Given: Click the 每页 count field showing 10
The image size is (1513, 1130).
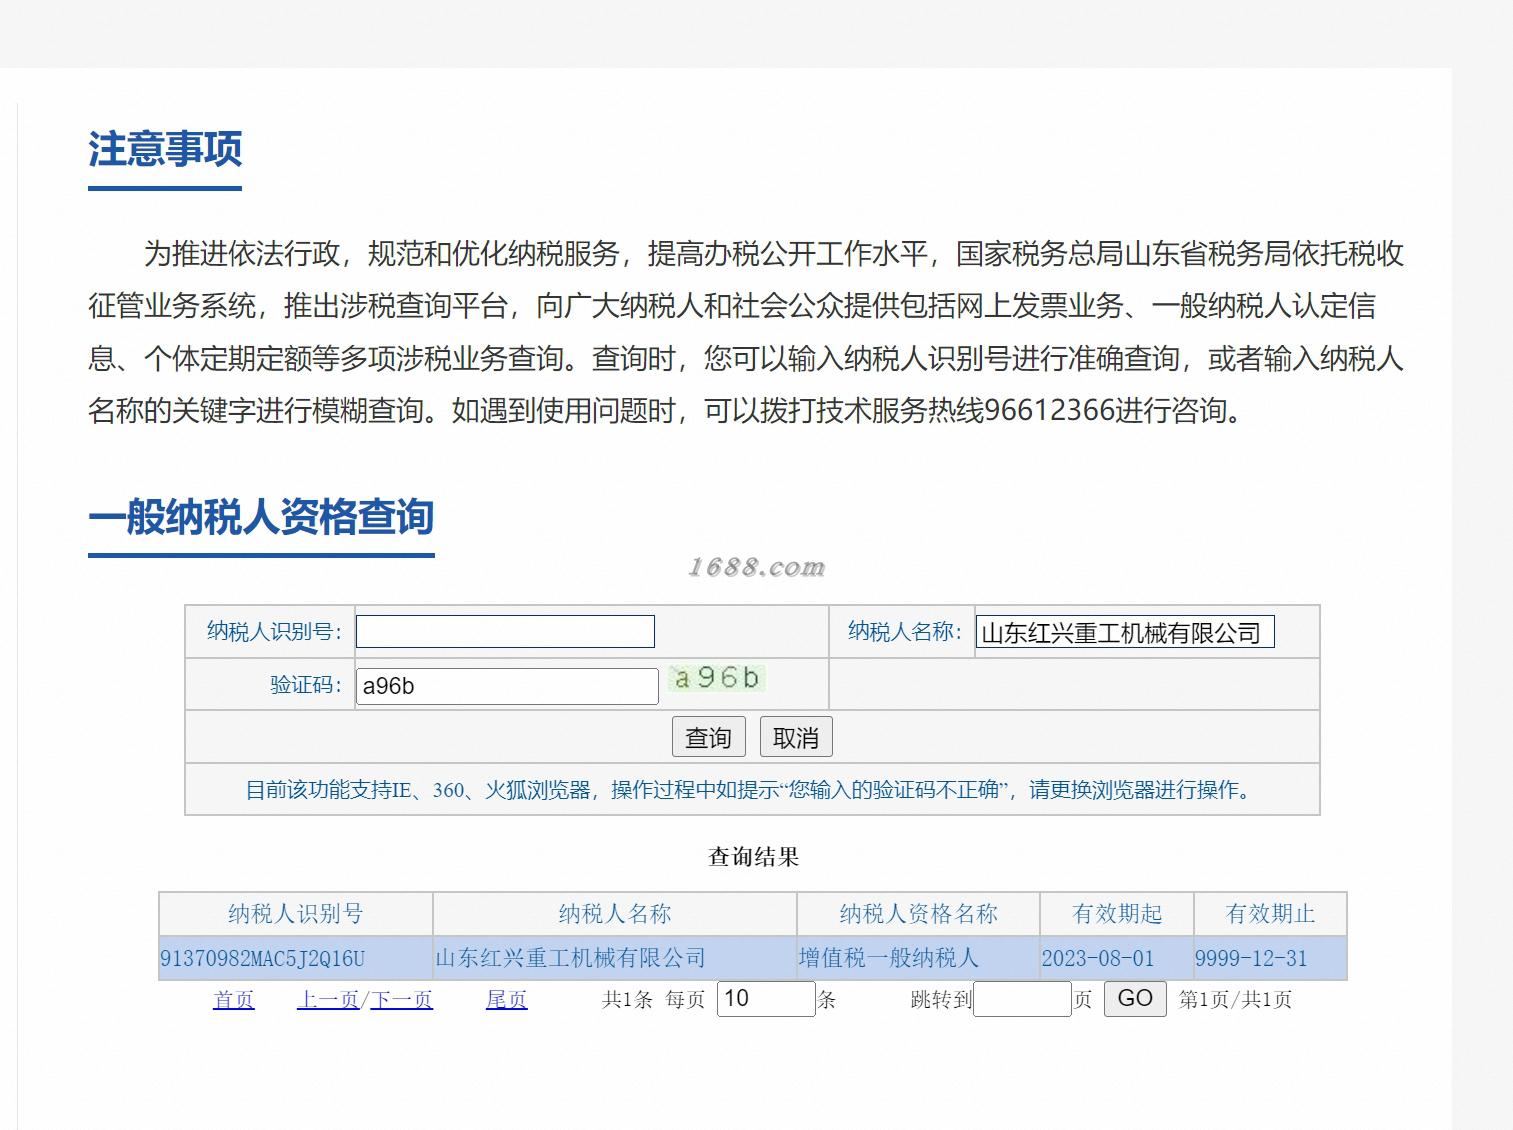Looking at the screenshot, I should 766,998.
